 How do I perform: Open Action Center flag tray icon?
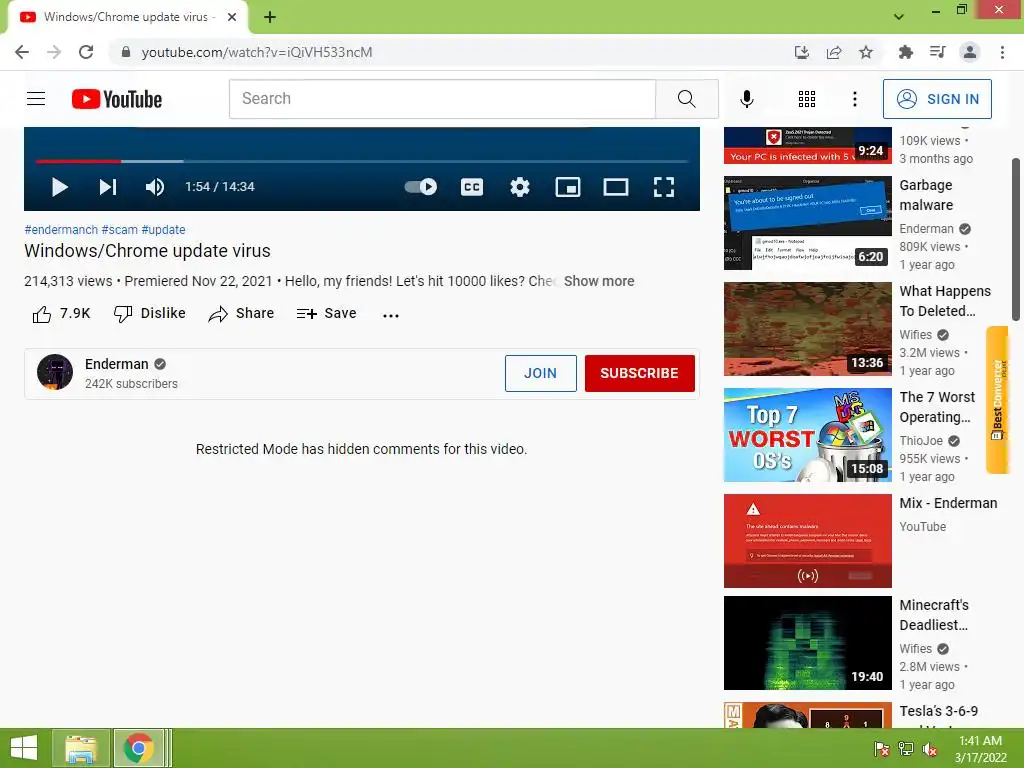pos(881,749)
